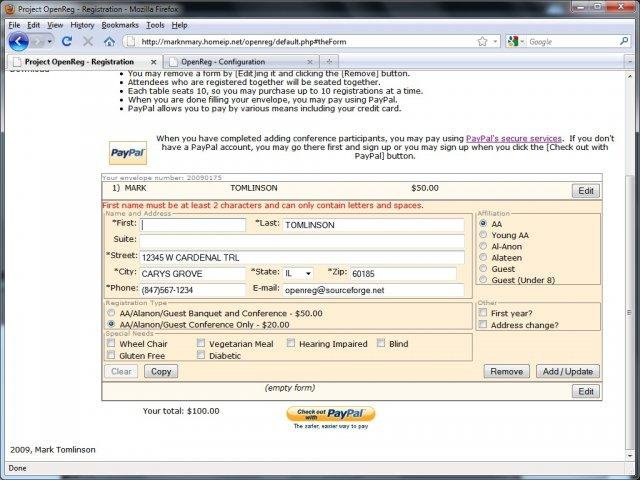
Task: Open the State dropdown showing IL
Action: click(298, 273)
